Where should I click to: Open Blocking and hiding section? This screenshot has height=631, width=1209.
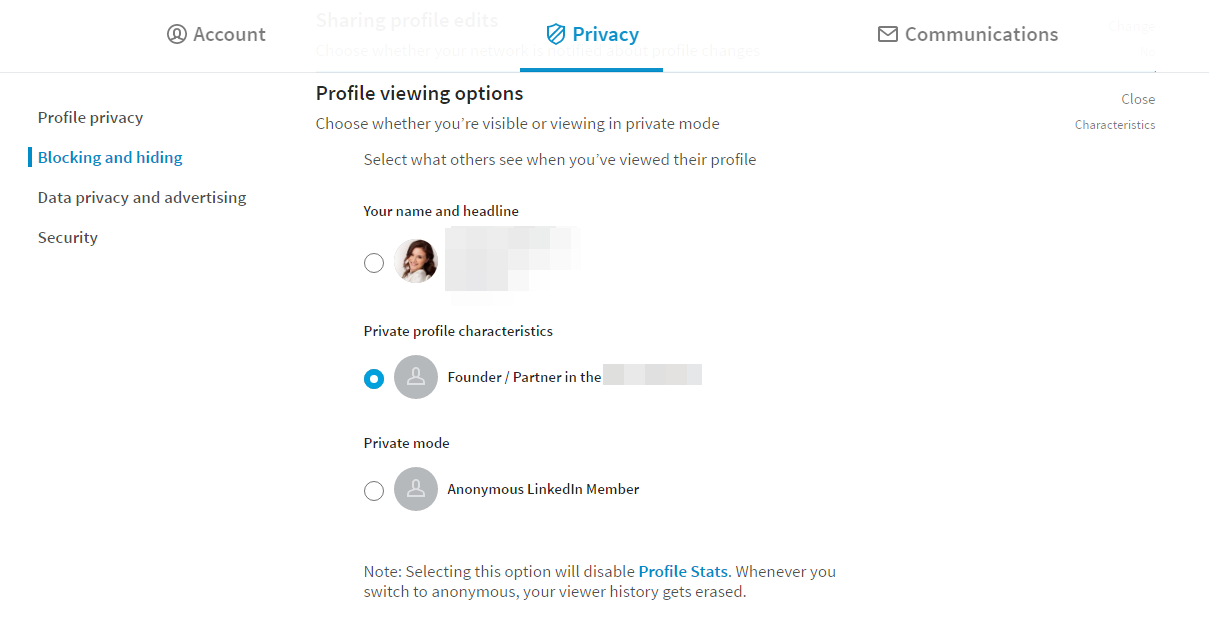coord(110,157)
